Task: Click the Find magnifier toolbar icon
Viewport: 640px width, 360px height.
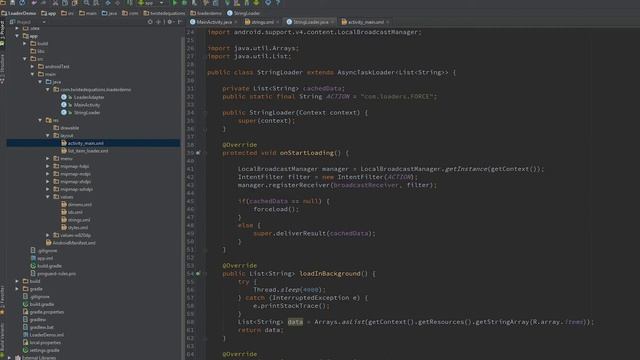Action: tap(87, 3)
